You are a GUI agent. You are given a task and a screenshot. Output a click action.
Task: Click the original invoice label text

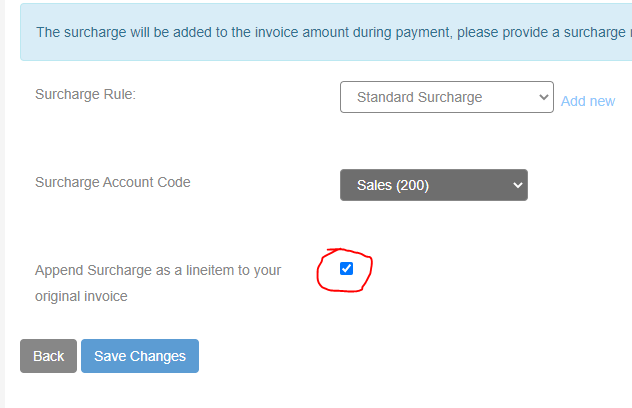[81, 296]
